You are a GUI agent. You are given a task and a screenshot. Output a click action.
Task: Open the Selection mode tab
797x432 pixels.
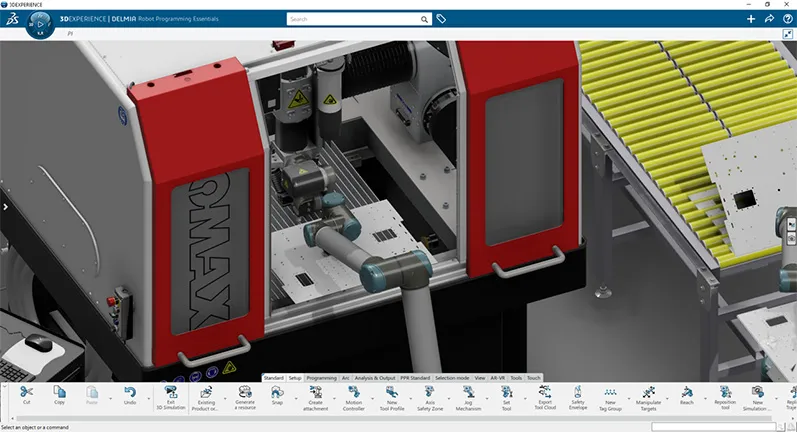pos(452,378)
